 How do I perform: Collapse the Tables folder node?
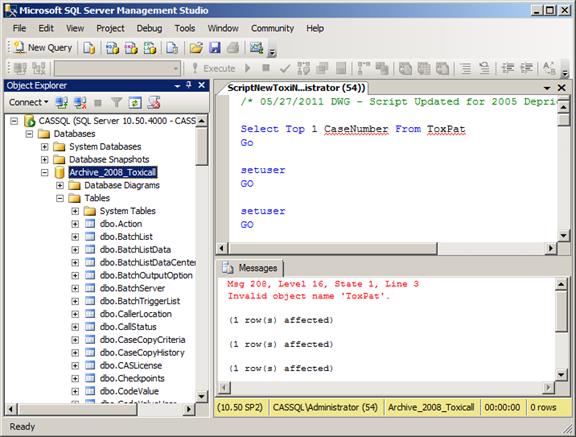coord(60,198)
